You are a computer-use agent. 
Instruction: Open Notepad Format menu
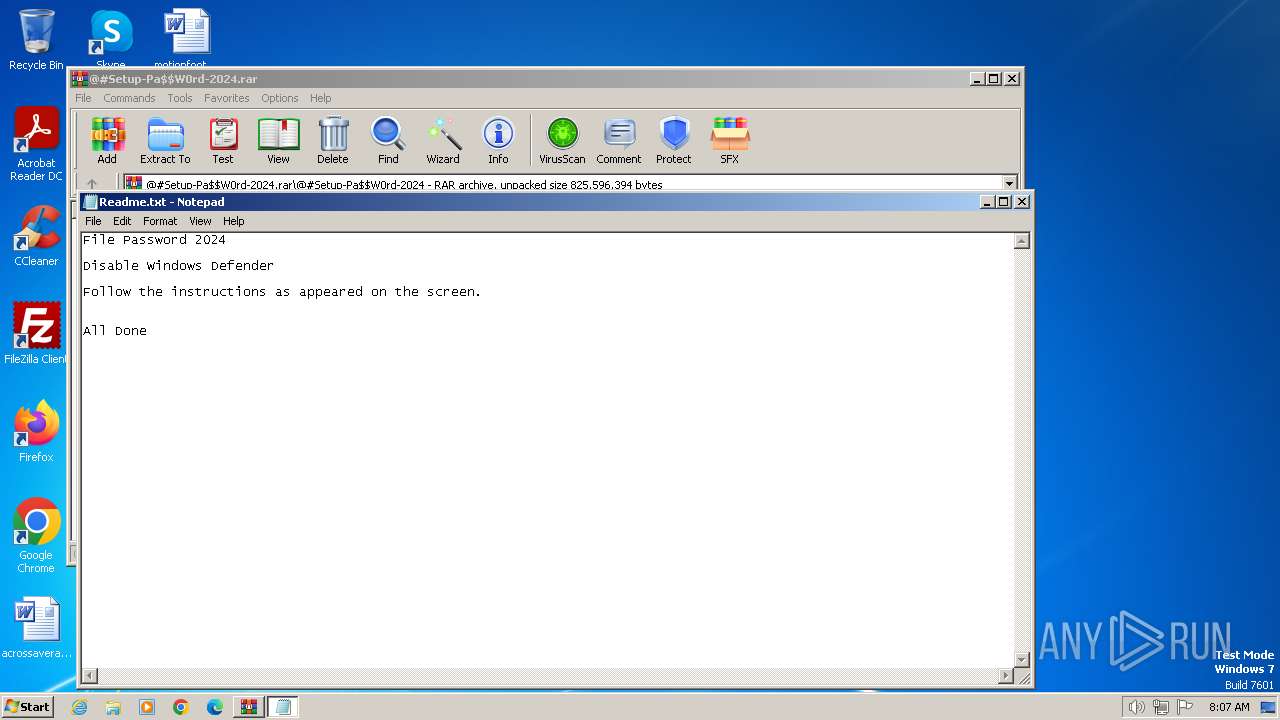(x=160, y=221)
